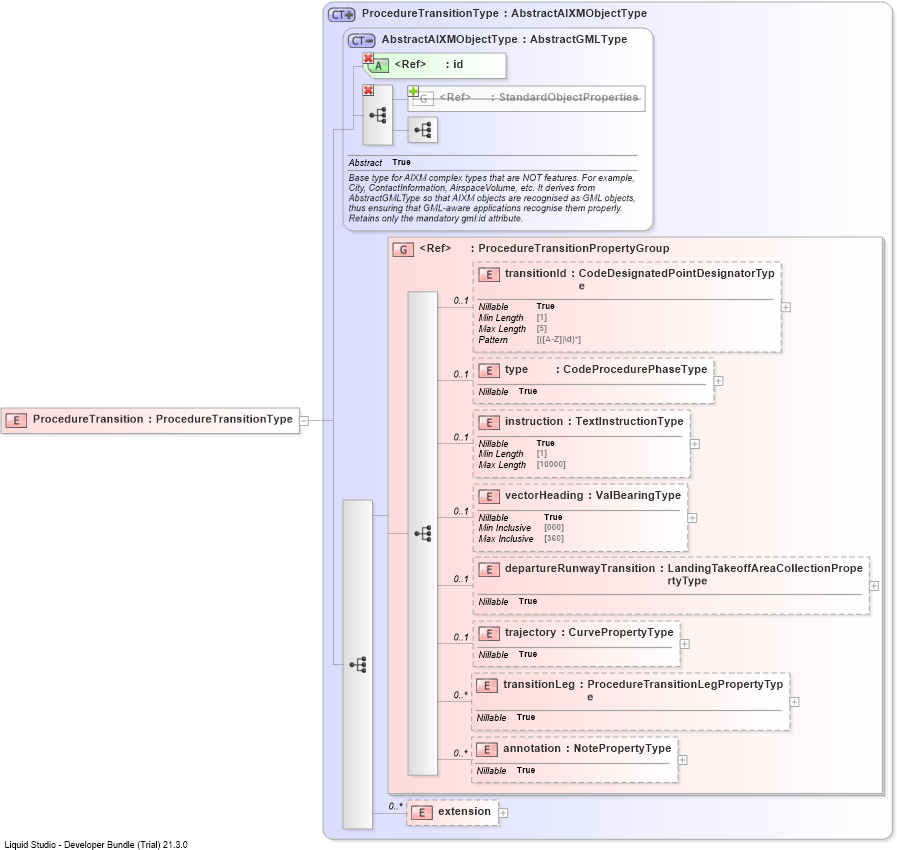
Task: Click the Min Inclusive [000] value
Action: 554,527
